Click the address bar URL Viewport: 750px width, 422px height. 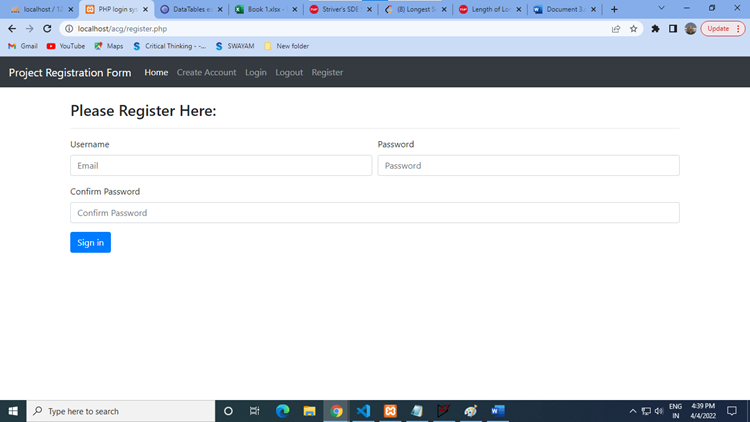coord(122,29)
